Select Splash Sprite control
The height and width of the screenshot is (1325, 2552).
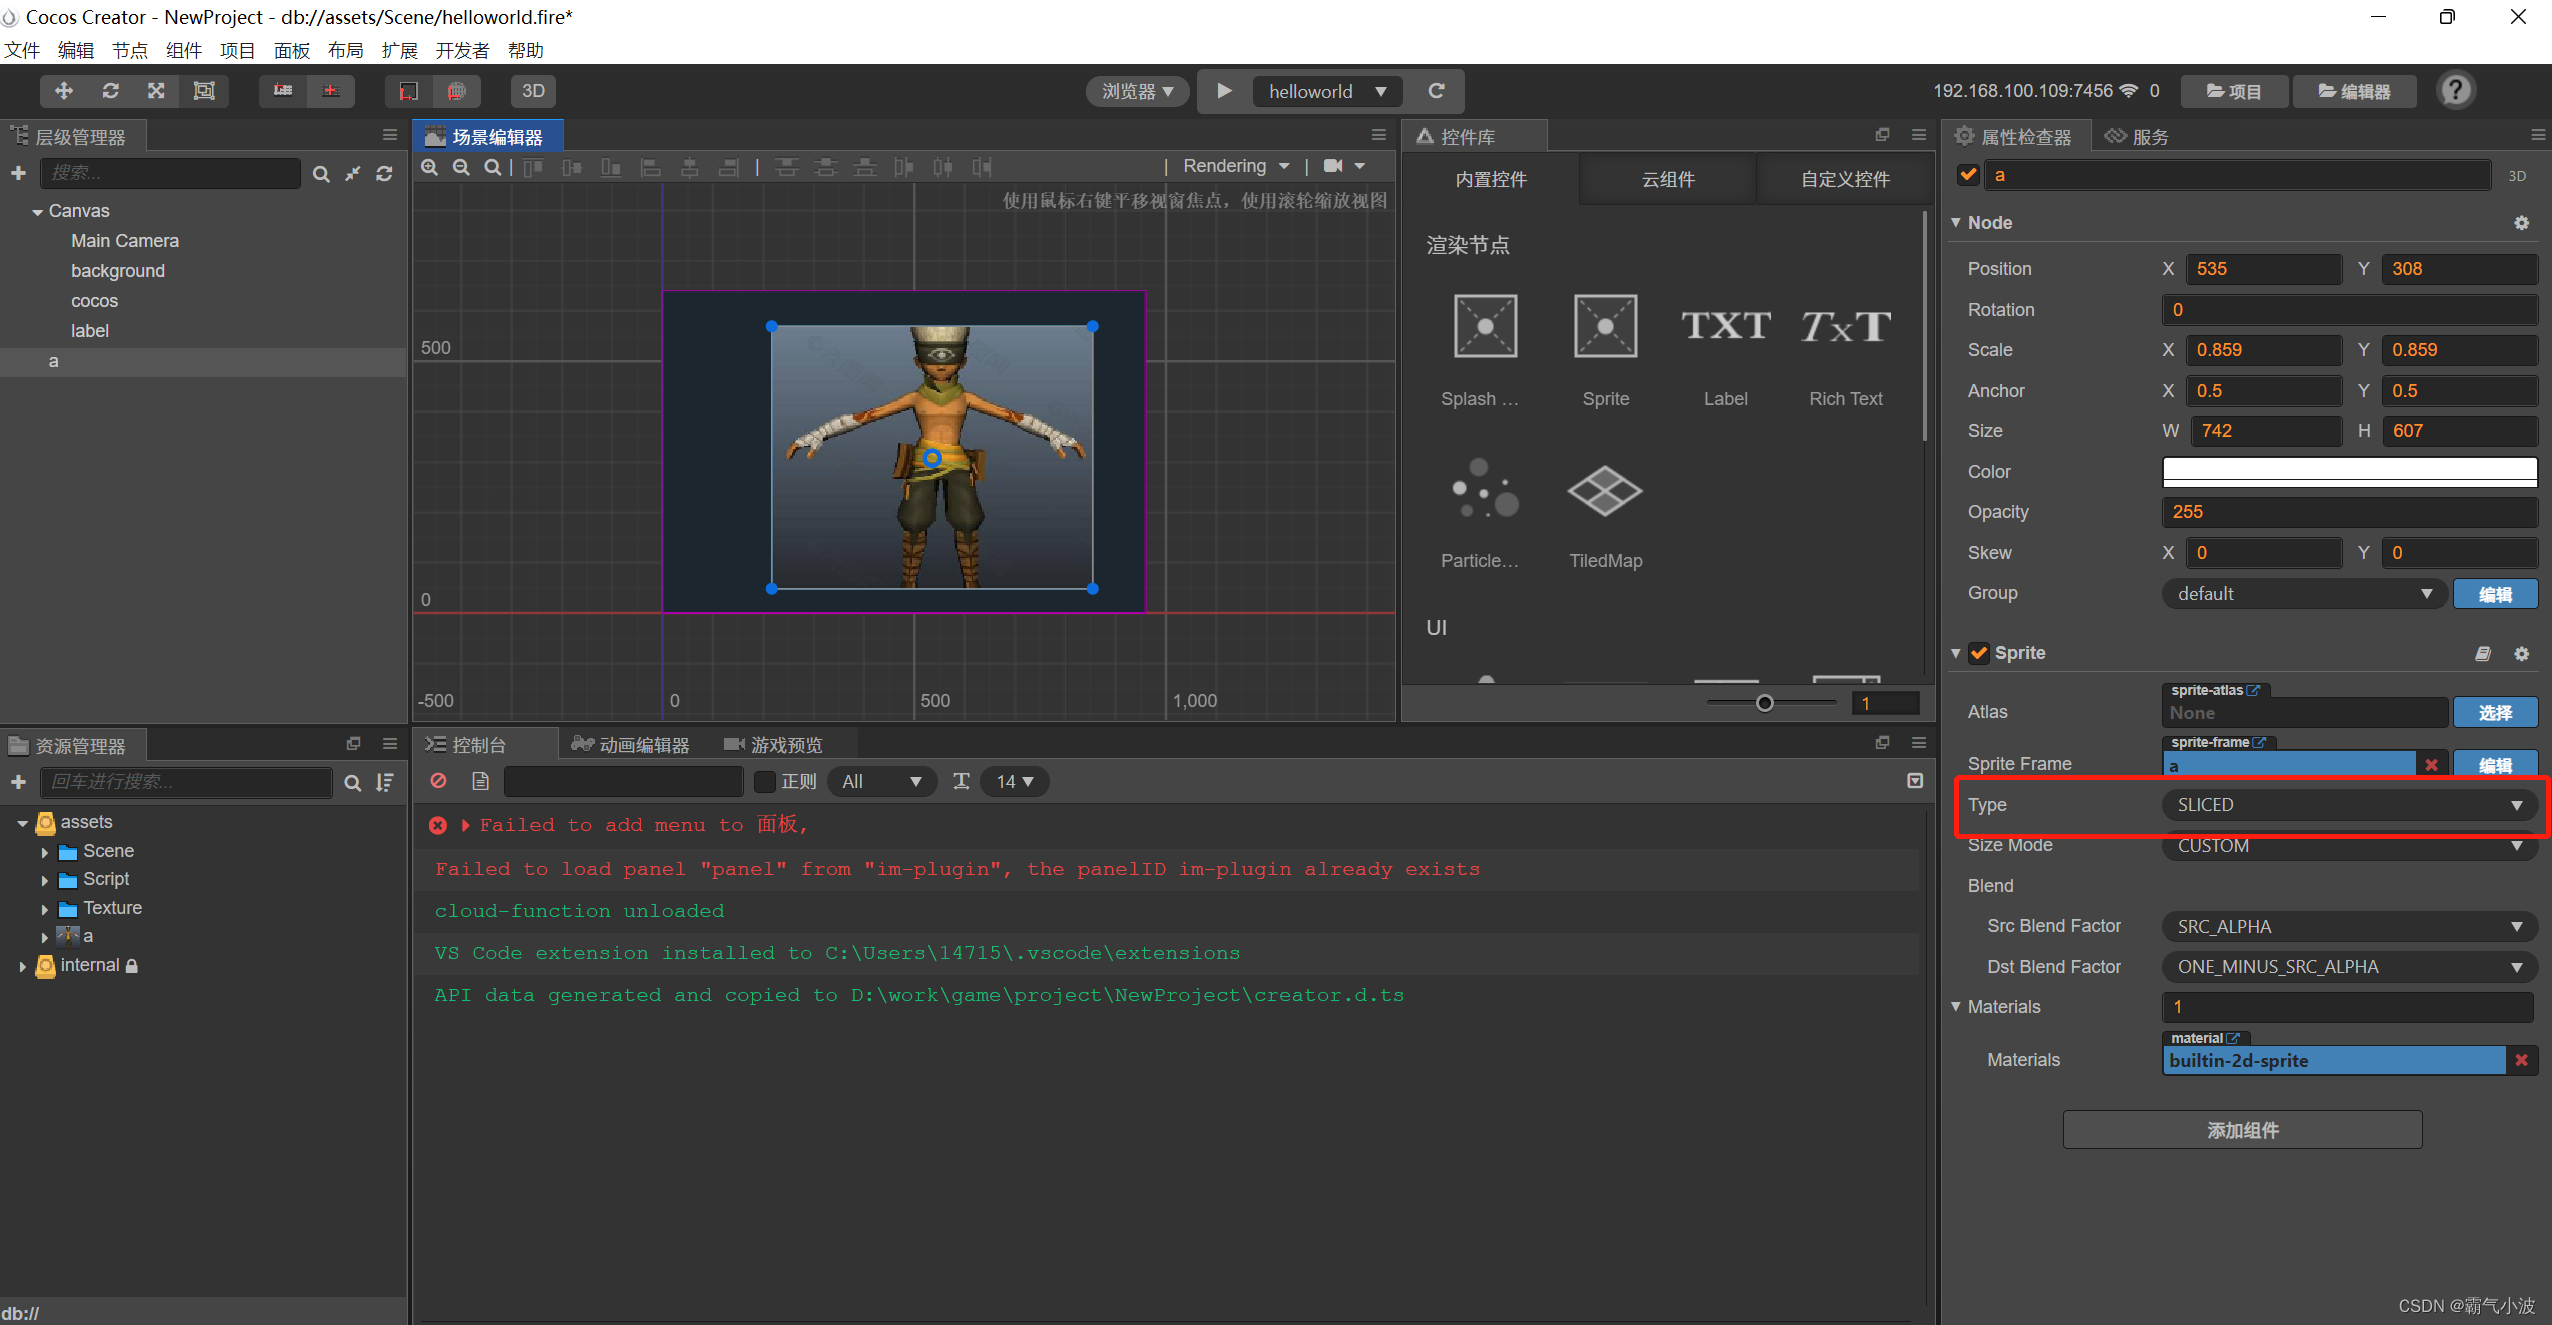tap(1485, 350)
